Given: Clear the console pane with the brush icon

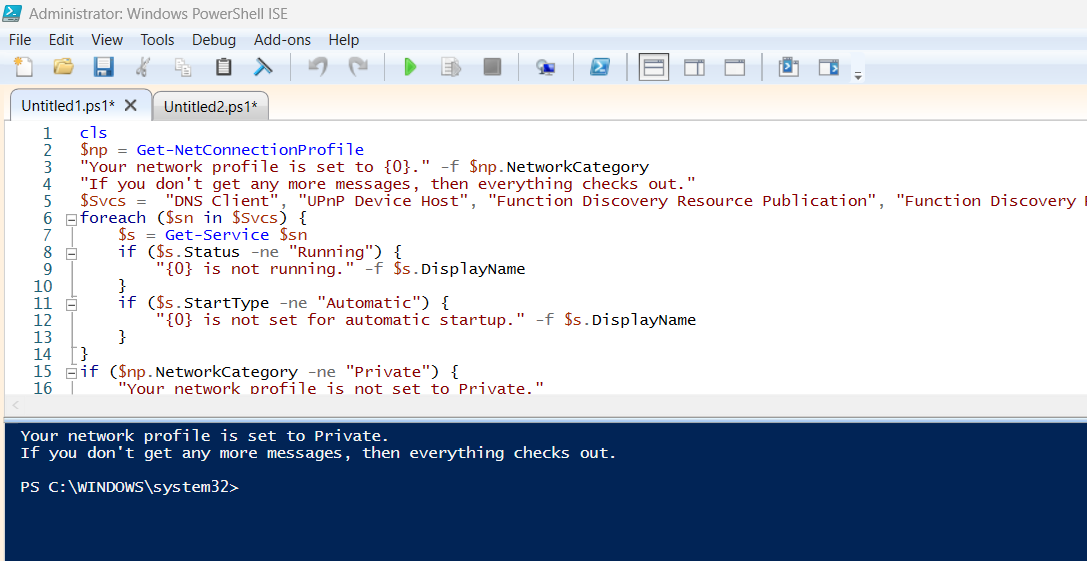Looking at the screenshot, I should [x=263, y=67].
